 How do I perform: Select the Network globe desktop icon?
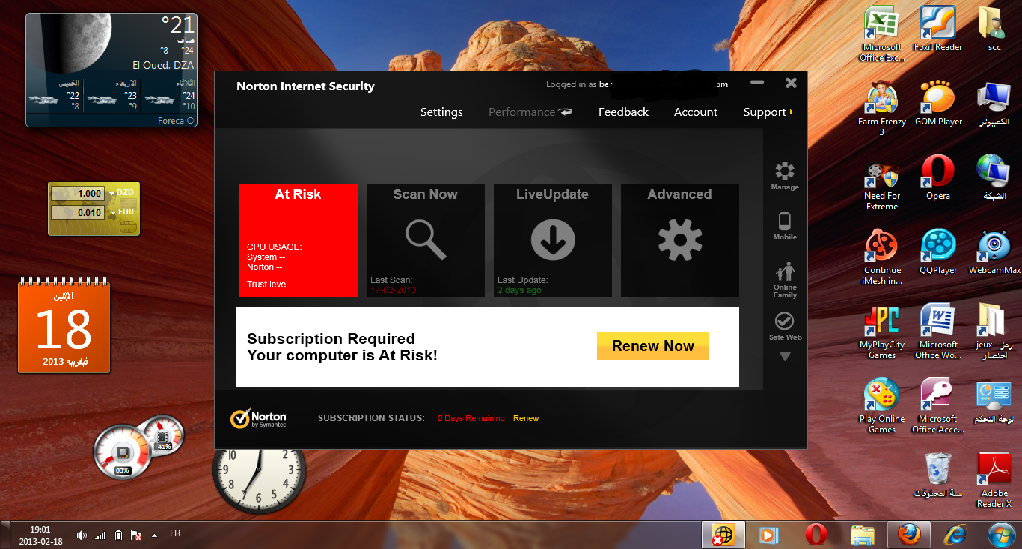[x=993, y=177]
